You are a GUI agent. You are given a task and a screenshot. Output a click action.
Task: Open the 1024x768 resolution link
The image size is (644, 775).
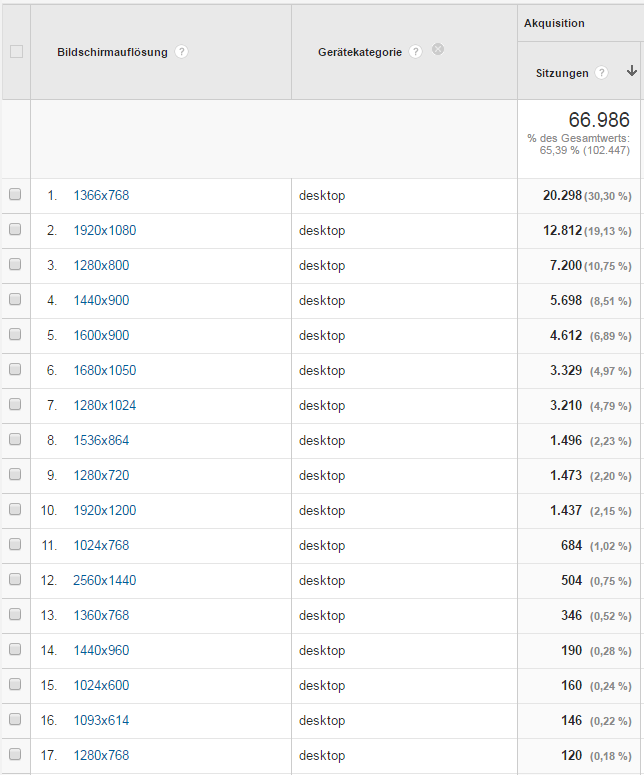coord(101,546)
